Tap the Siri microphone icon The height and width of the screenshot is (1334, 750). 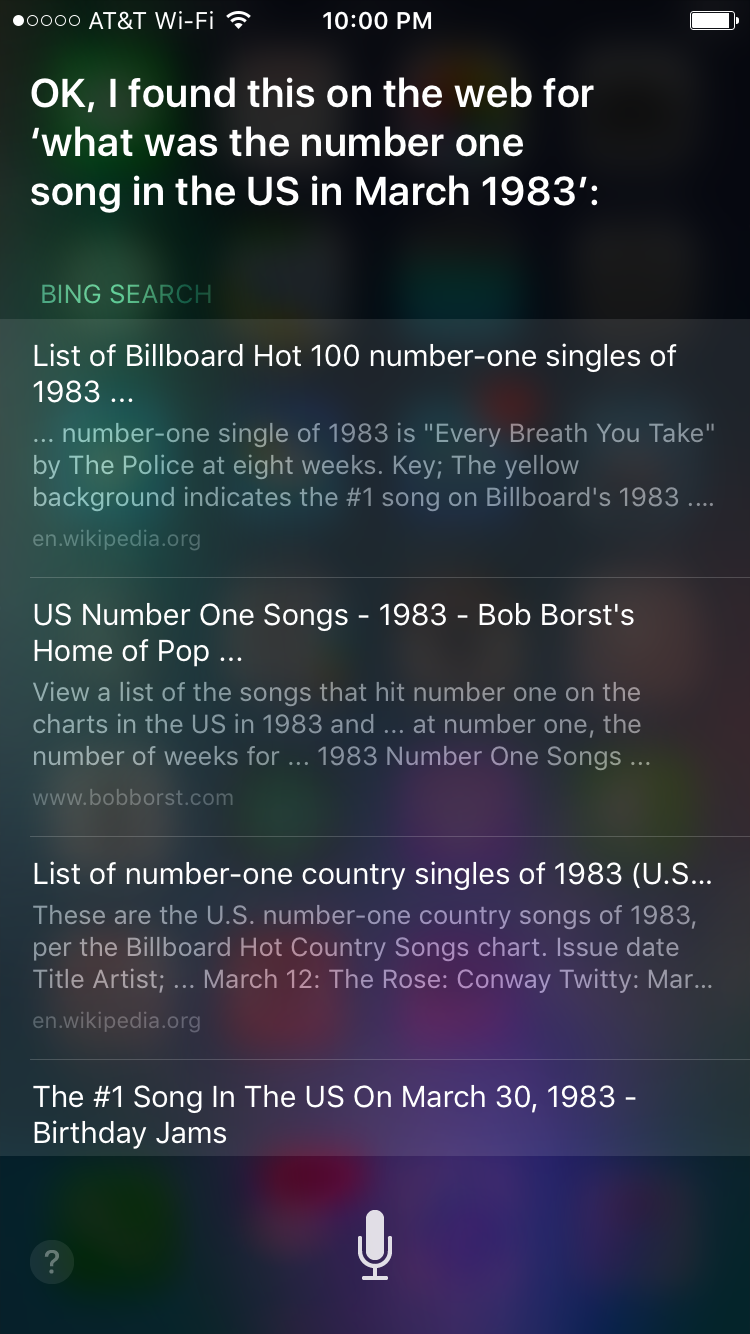375,1245
